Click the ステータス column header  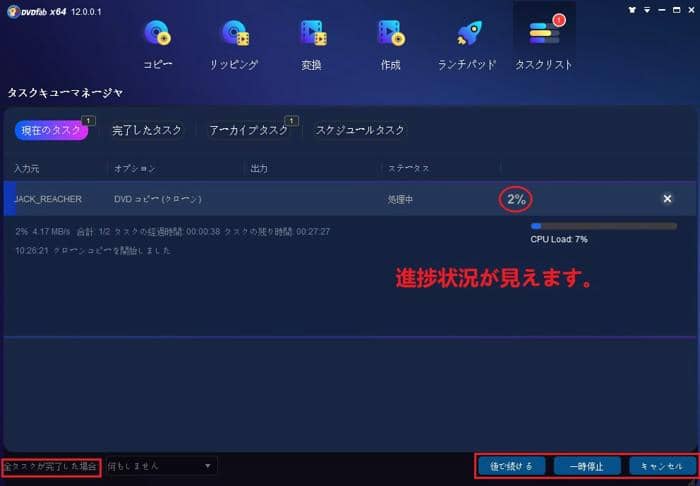coord(408,169)
